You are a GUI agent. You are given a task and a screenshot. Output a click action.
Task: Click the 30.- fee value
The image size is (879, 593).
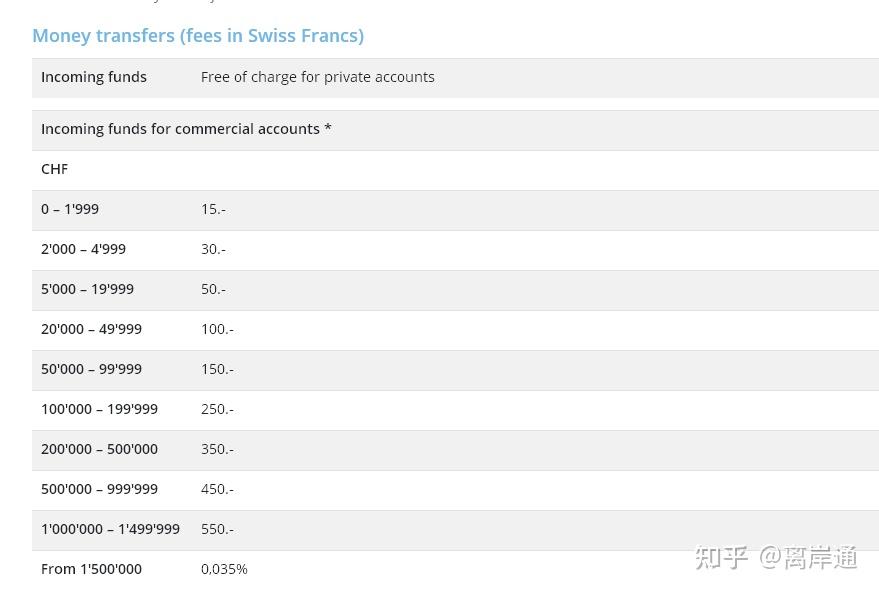coord(213,249)
